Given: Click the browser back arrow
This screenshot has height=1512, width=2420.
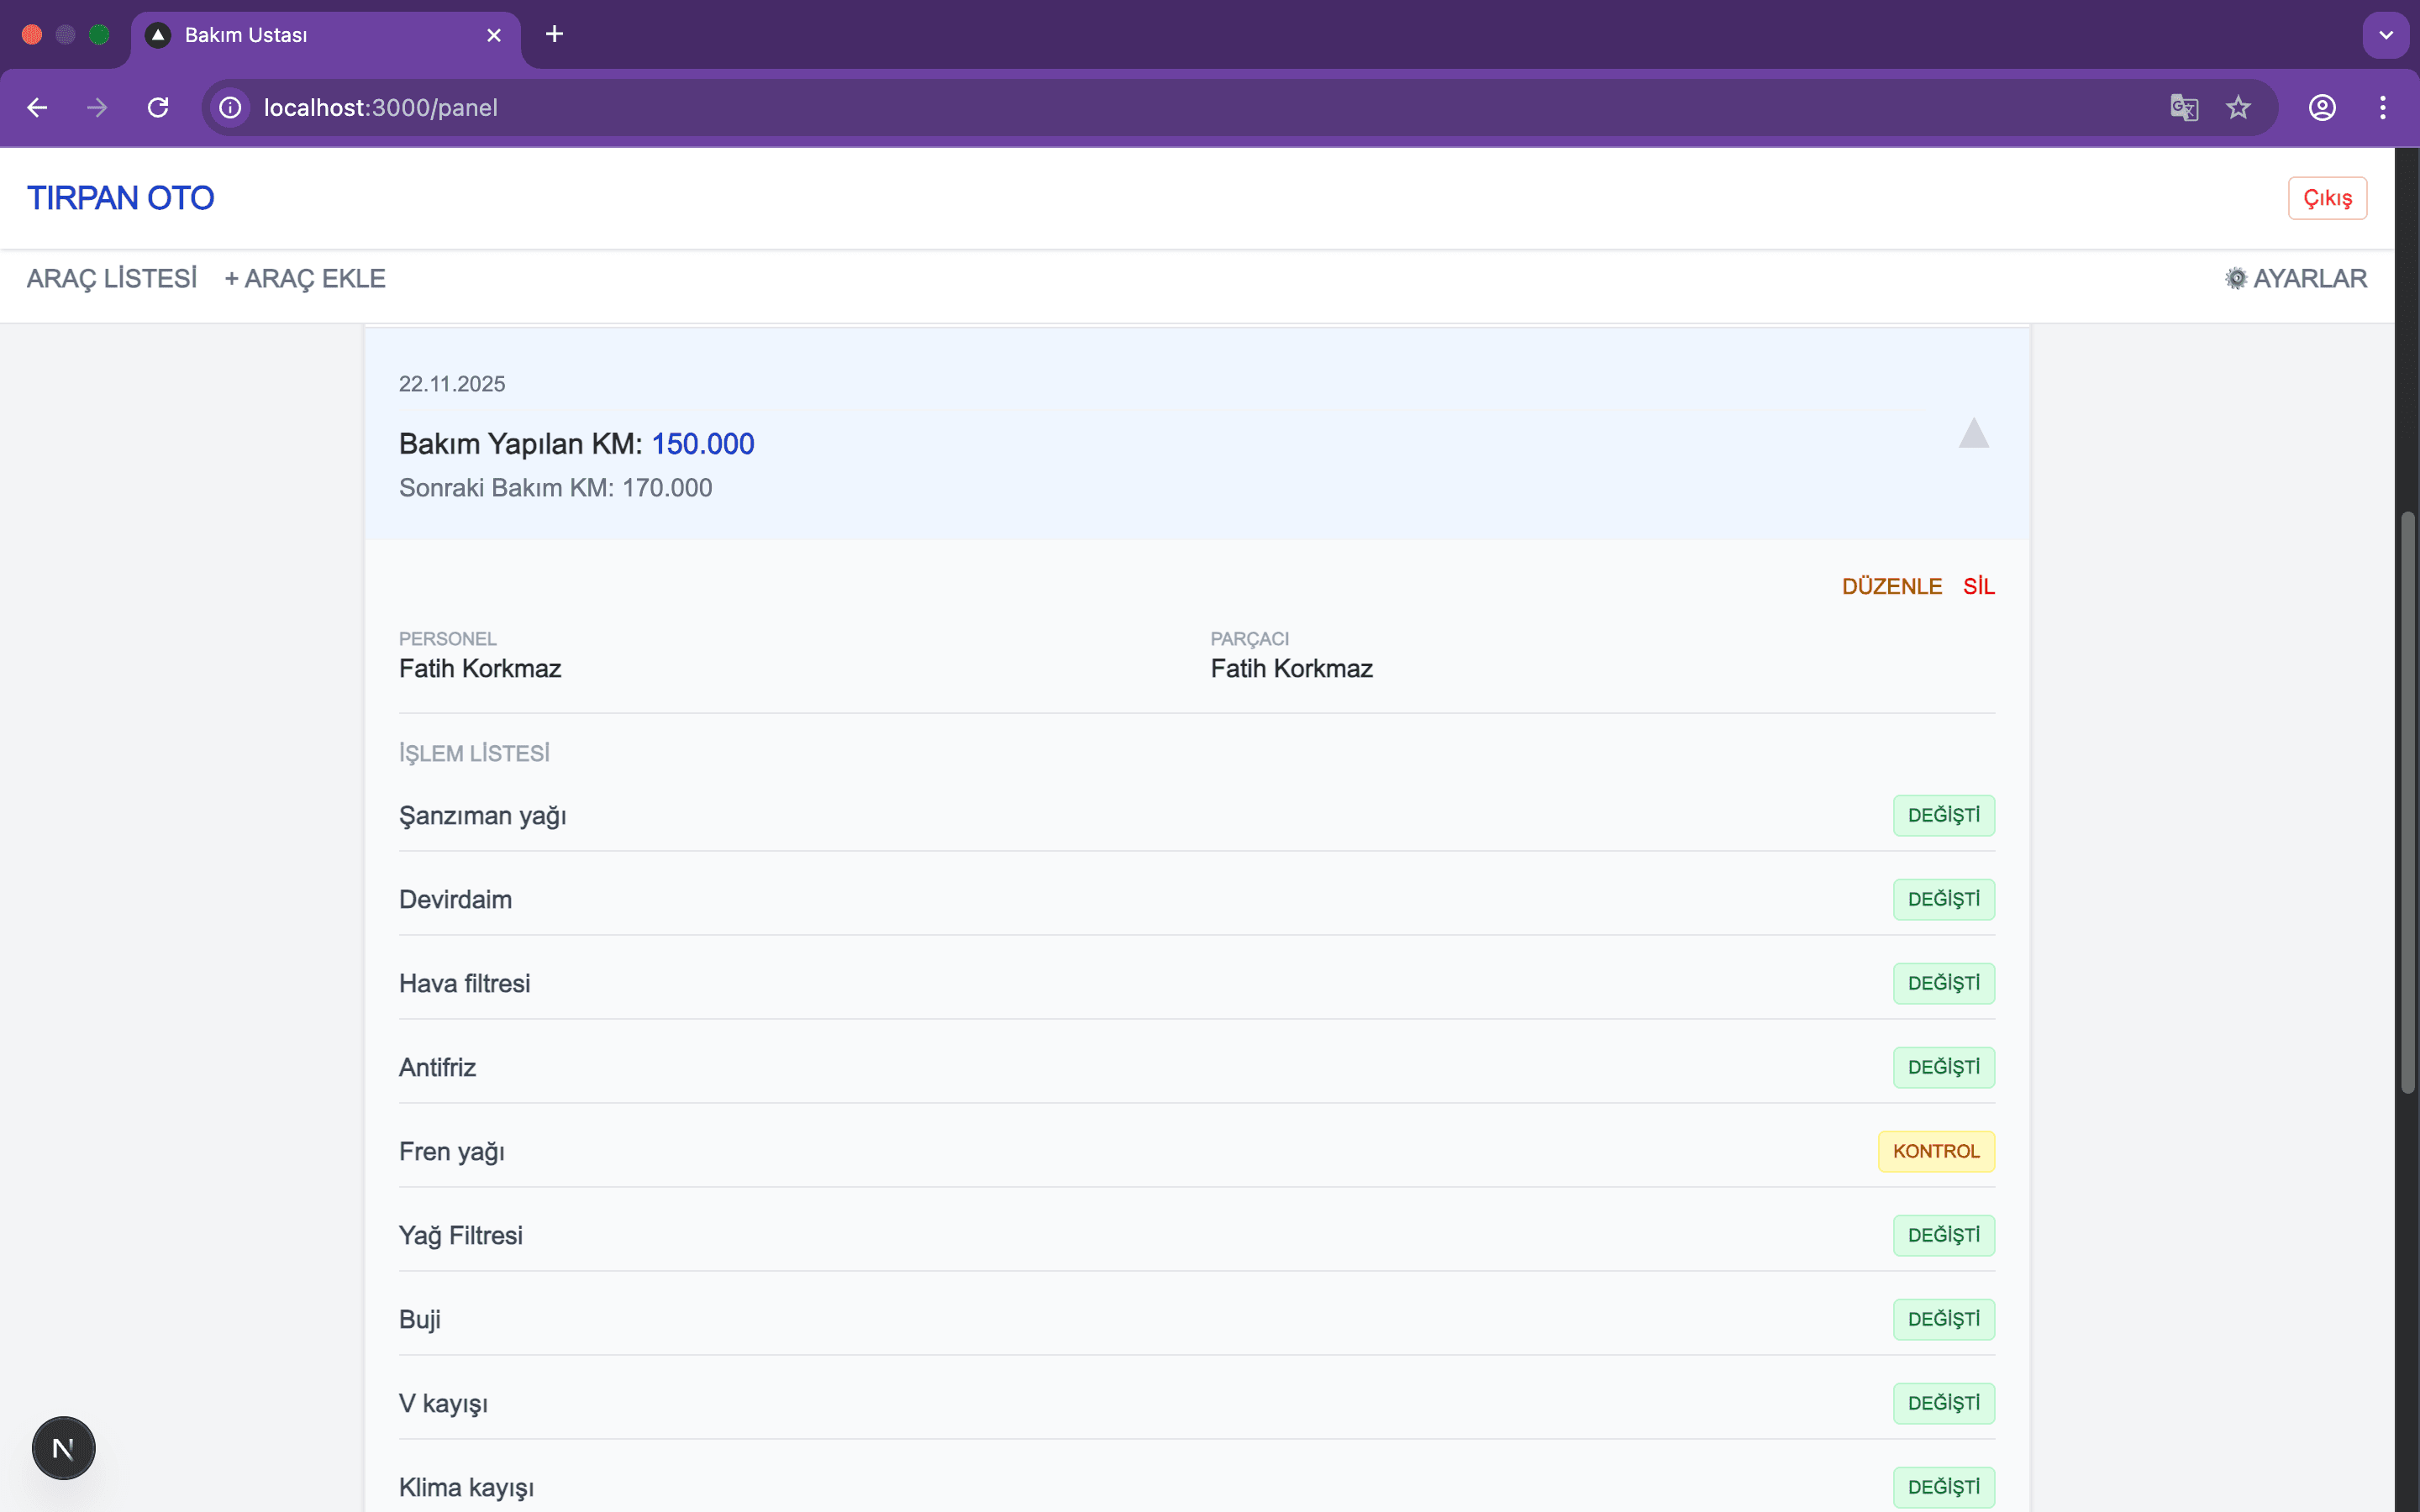Looking at the screenshot, I should point(37,107).
